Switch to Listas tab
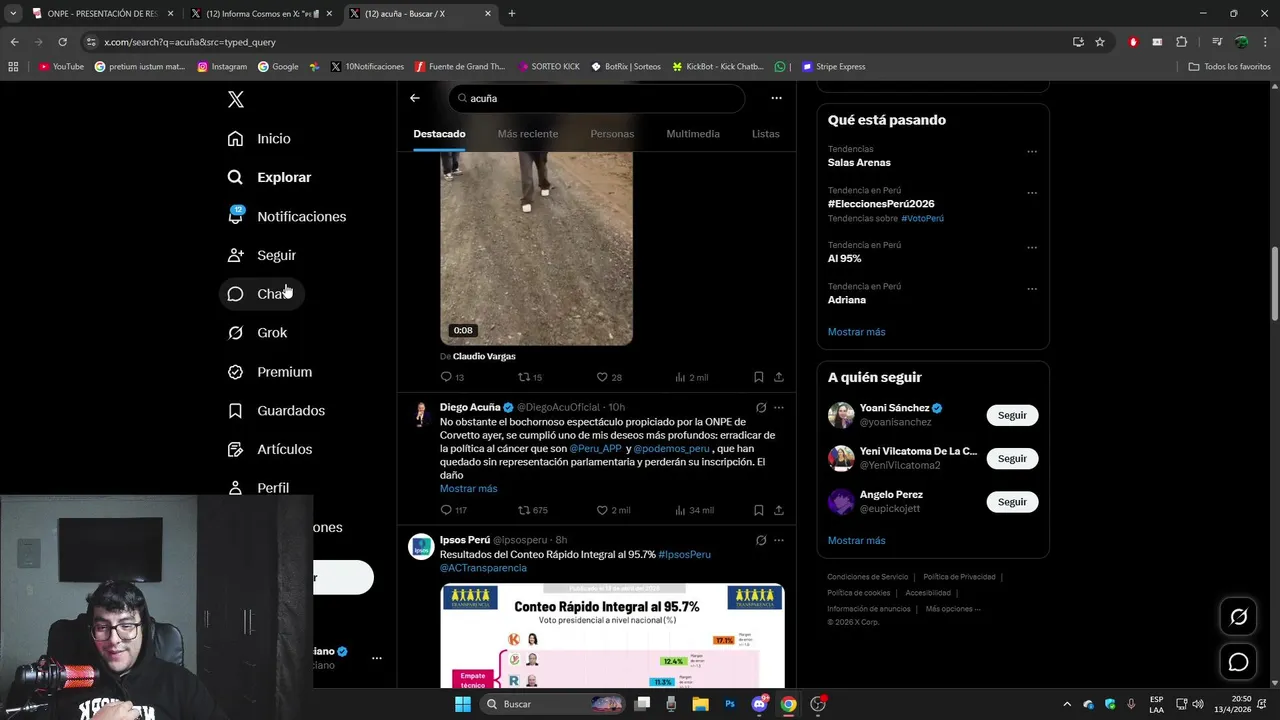Viewport: 1280px width, 720px height. tap(765, 134)
